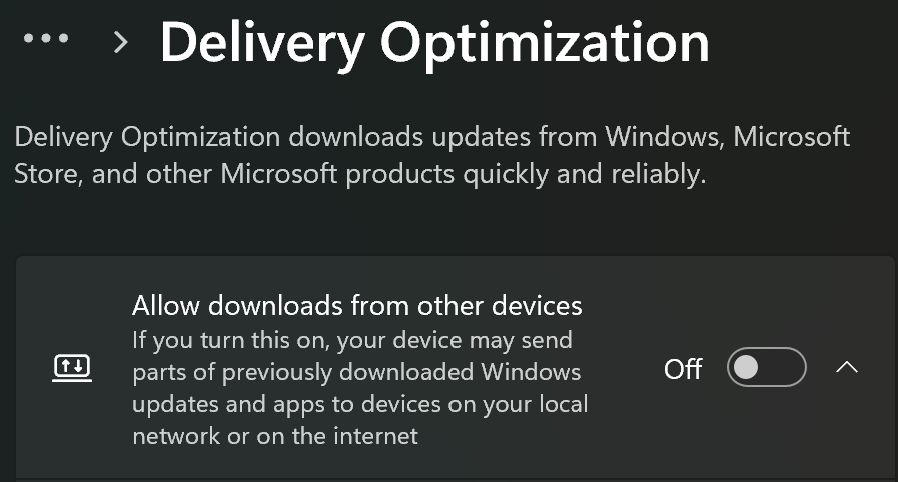Enable Allow downloads from other devices switch

point(768,368)
